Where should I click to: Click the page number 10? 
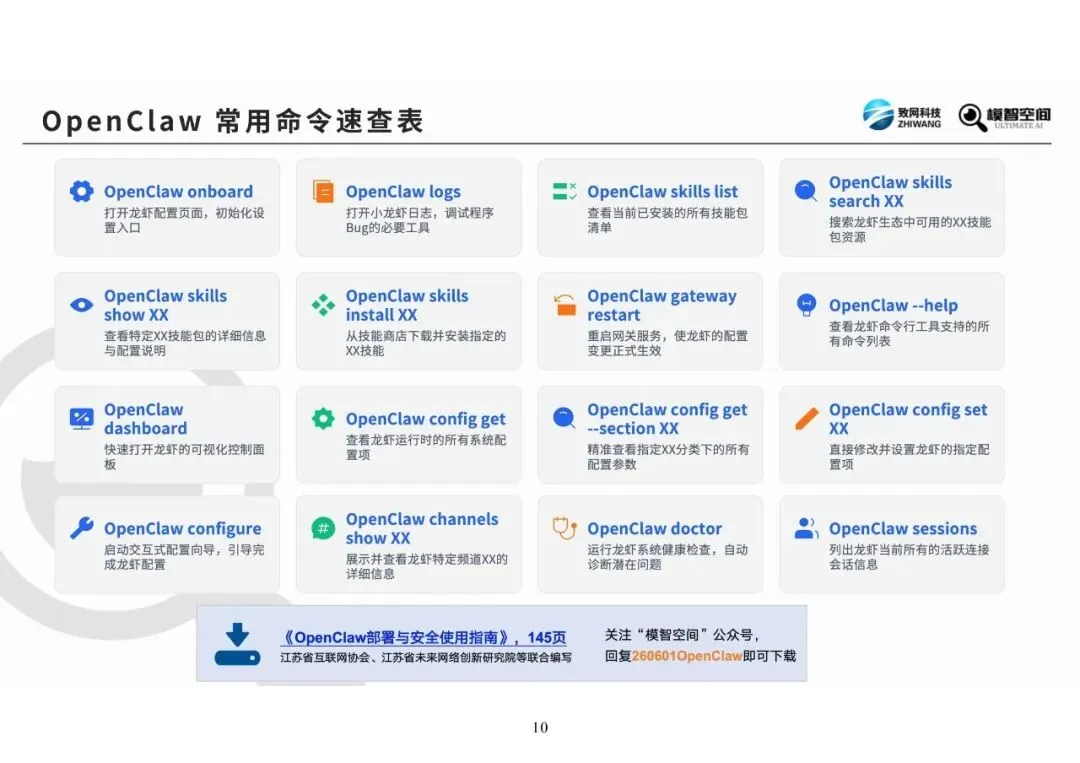[x=540, y=727]
